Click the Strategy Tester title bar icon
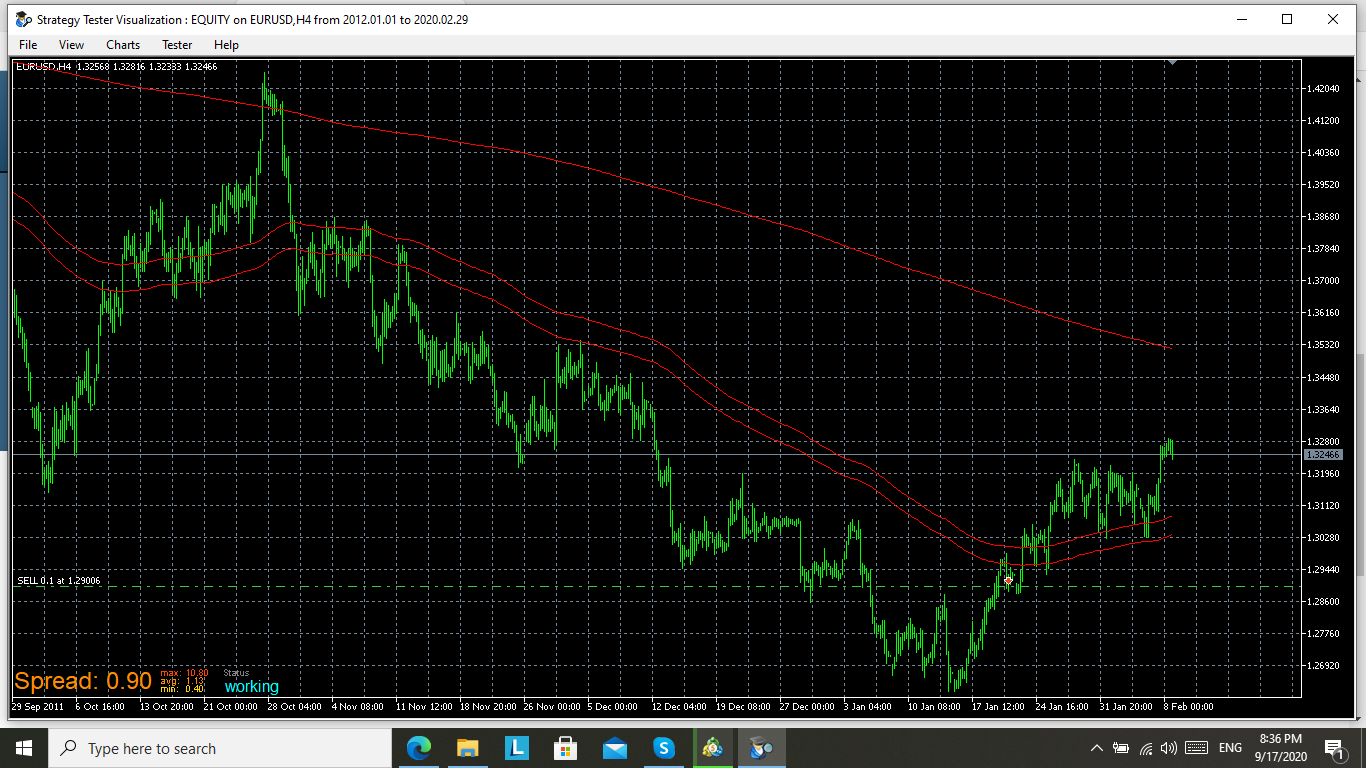Viewport: 1366px width, 768px height. coord(24,19)
